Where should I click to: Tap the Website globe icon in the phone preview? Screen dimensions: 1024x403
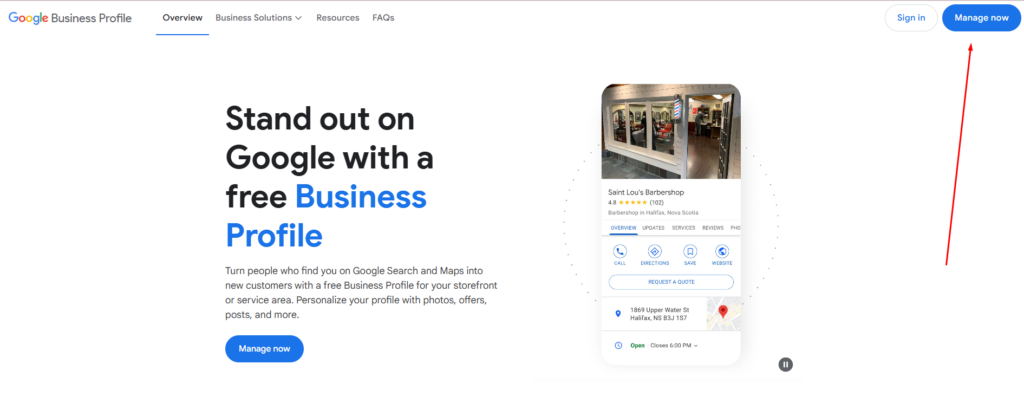point(722,251)
